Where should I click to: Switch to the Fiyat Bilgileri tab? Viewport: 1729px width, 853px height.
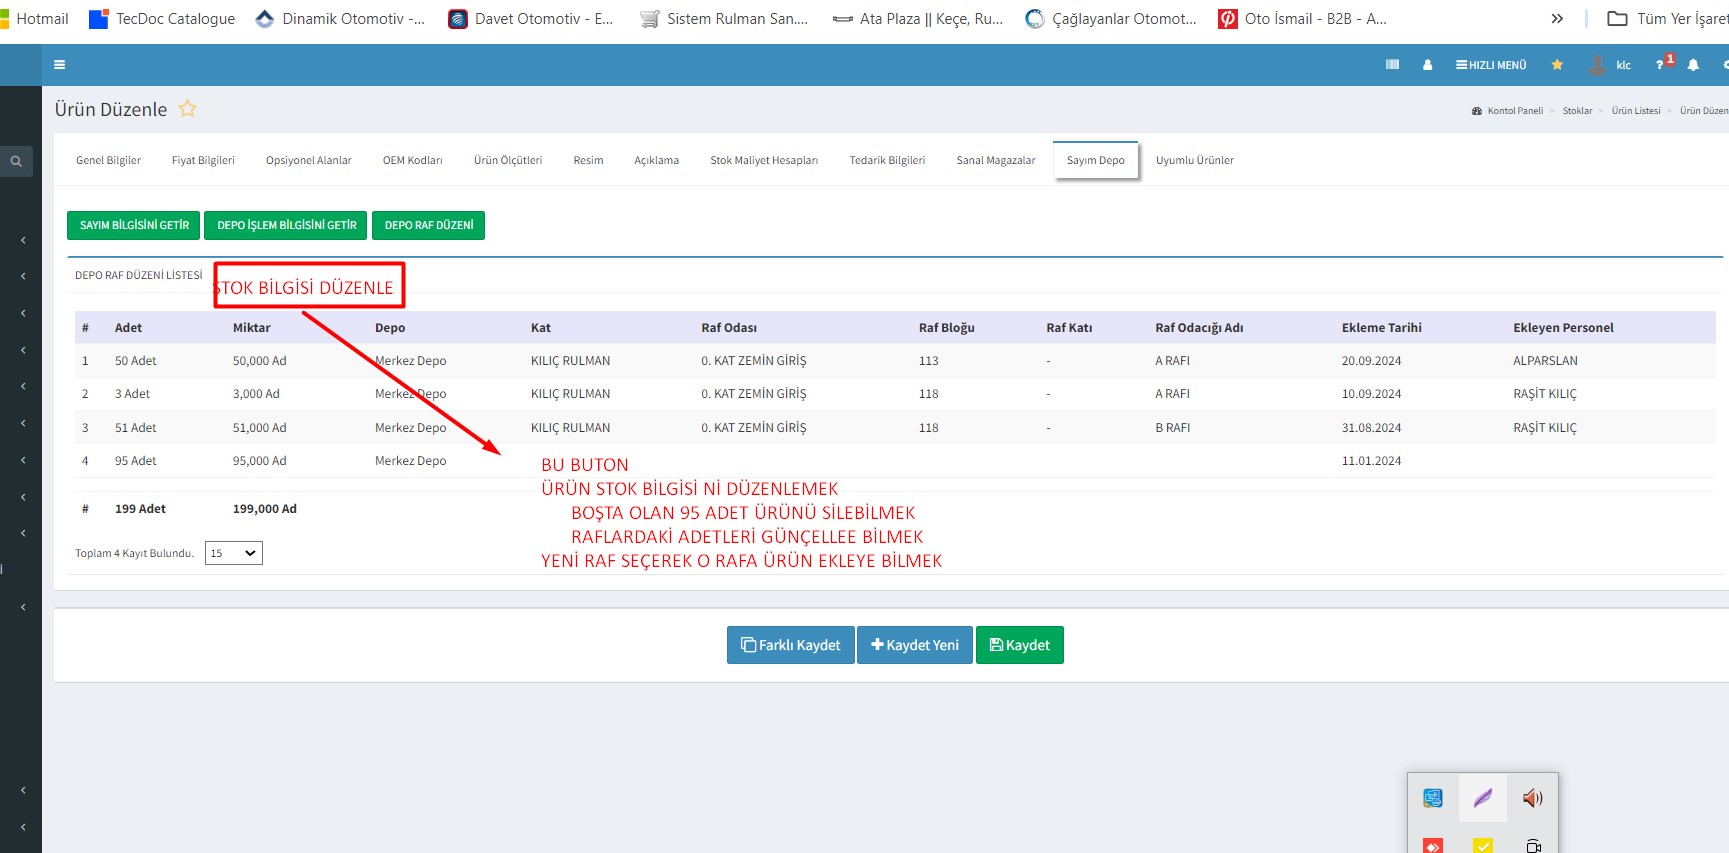[x=203, y=160]
